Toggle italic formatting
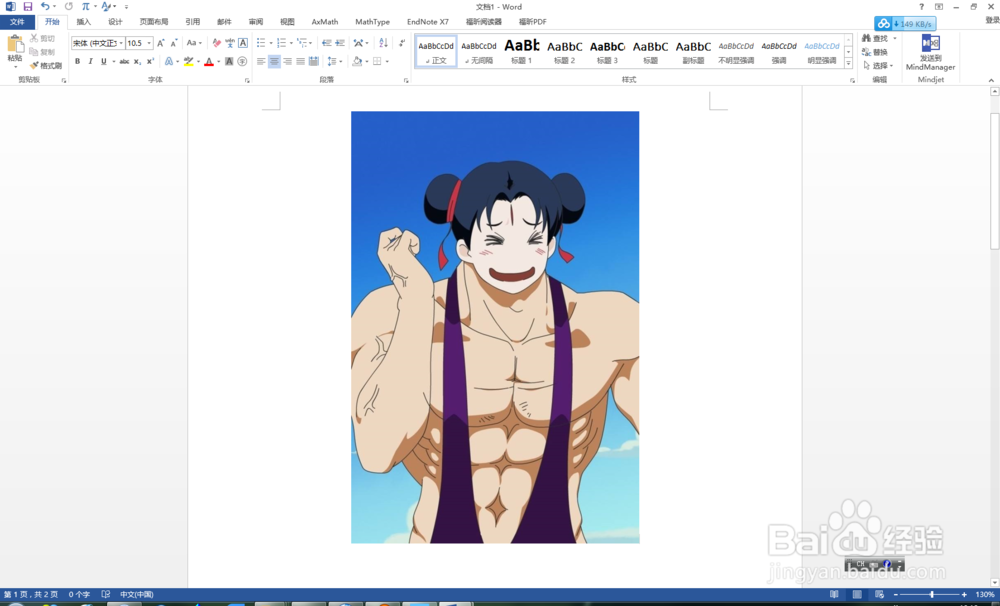Screen dimensions: 1000x606 [90, 61]
